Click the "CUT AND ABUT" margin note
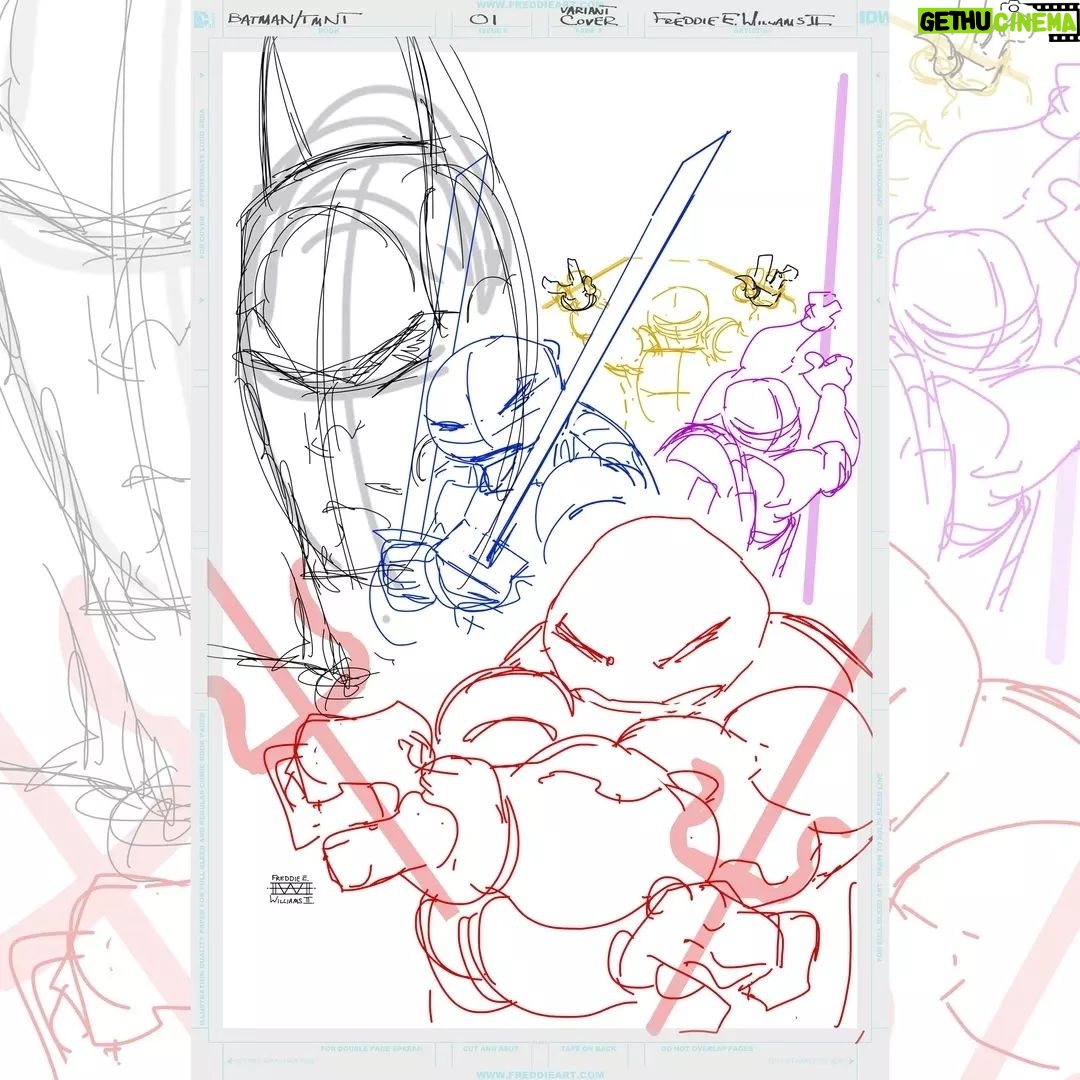Screen dimensions: 1080x1080 [490, 1049]
